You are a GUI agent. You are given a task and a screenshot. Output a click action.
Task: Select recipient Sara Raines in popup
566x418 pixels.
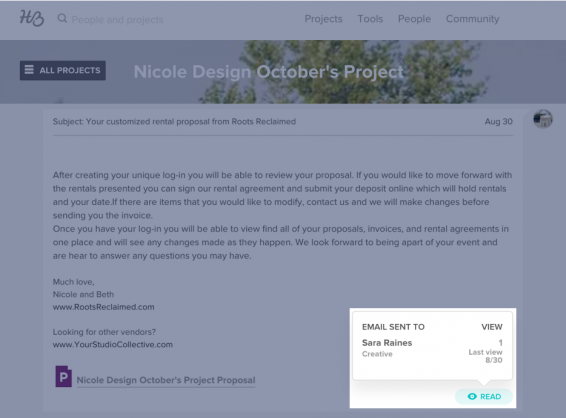(387, 343)
